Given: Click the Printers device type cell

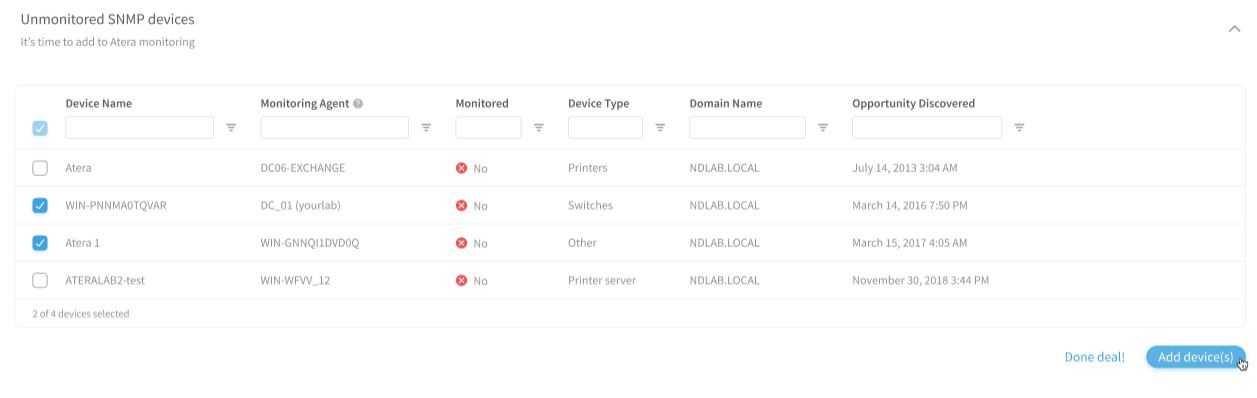Looking at the screenshot, I should (x=587, y=168).
